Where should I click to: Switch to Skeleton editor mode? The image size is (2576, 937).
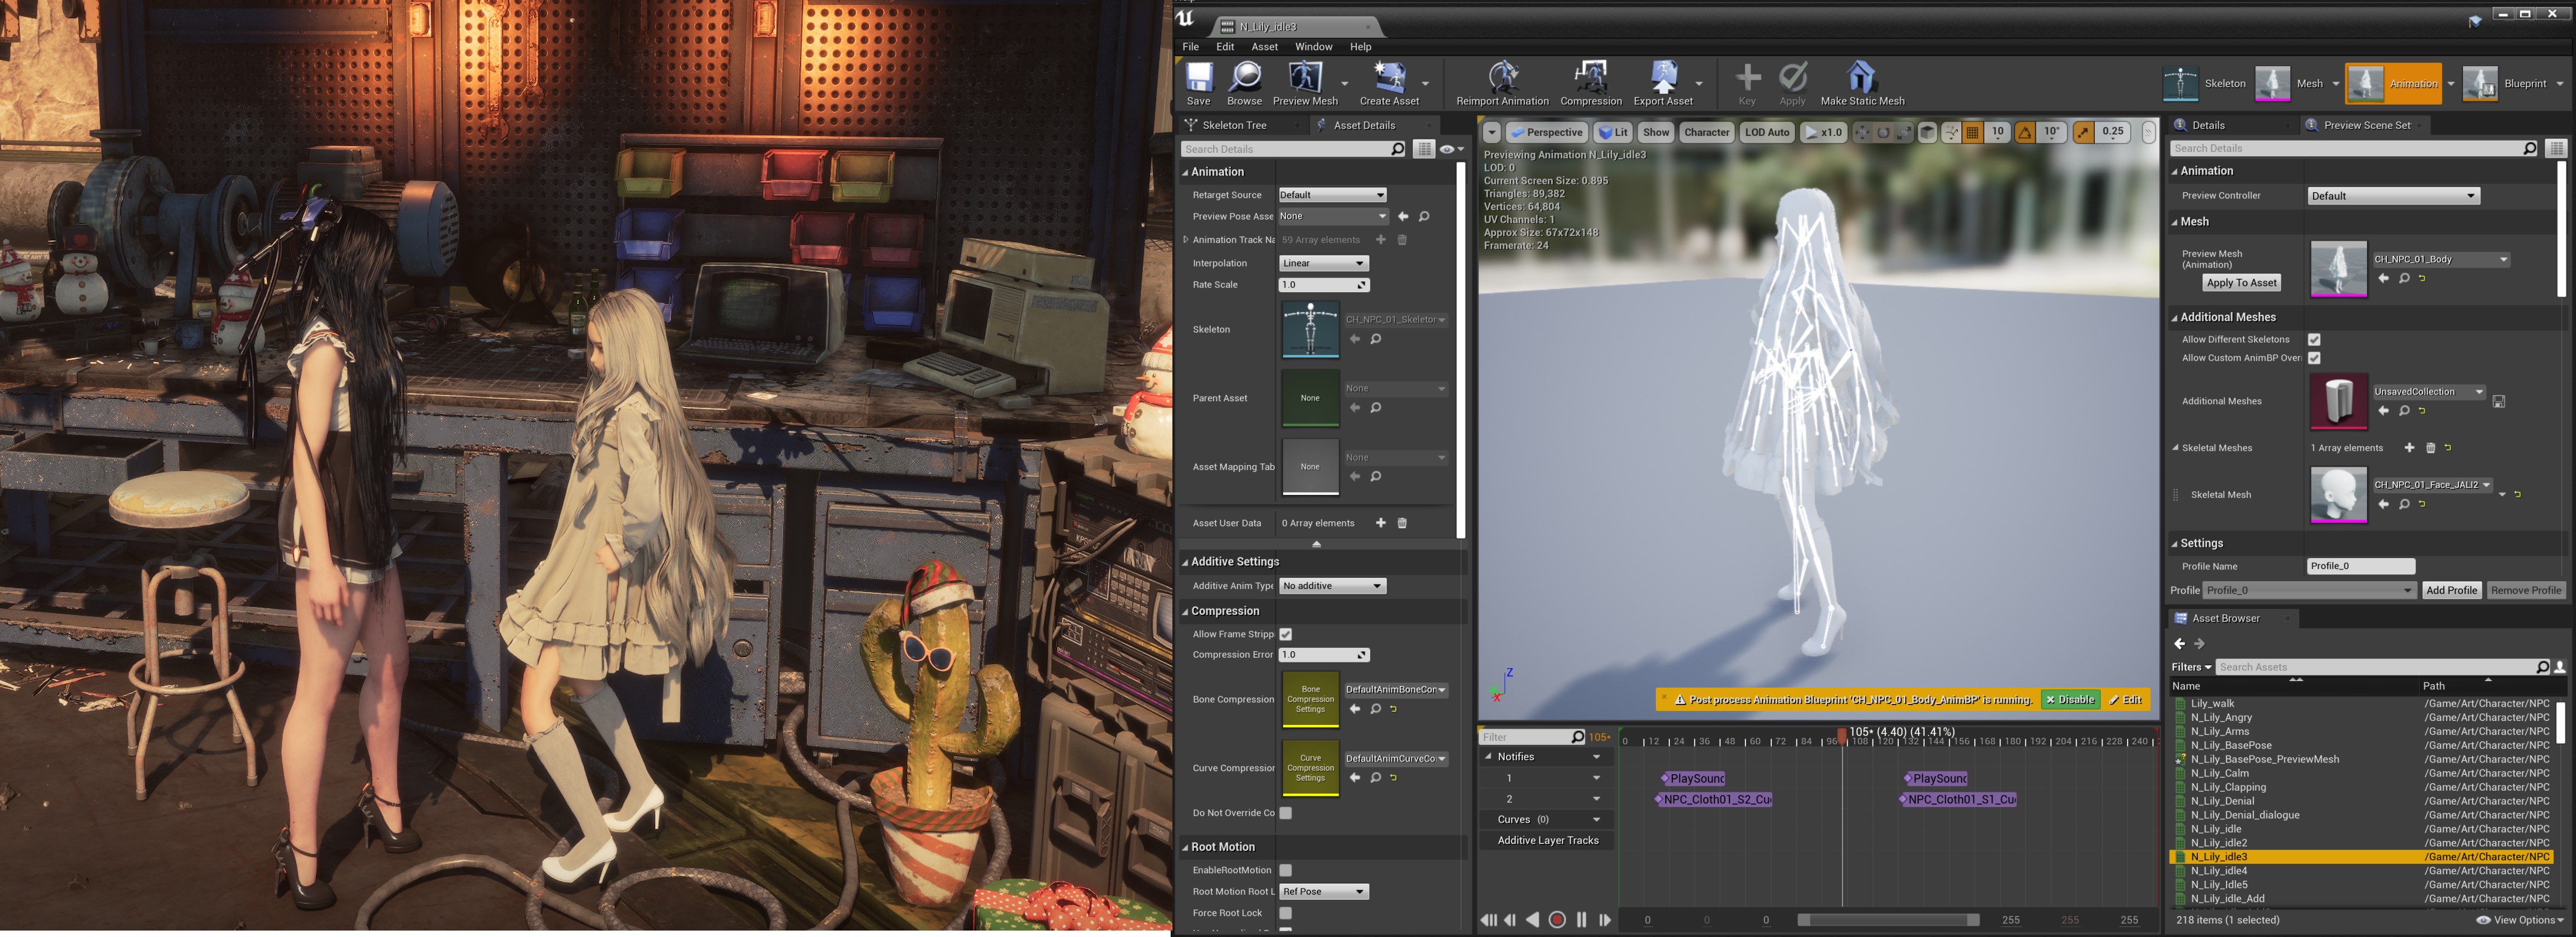tap(2204, 84)
